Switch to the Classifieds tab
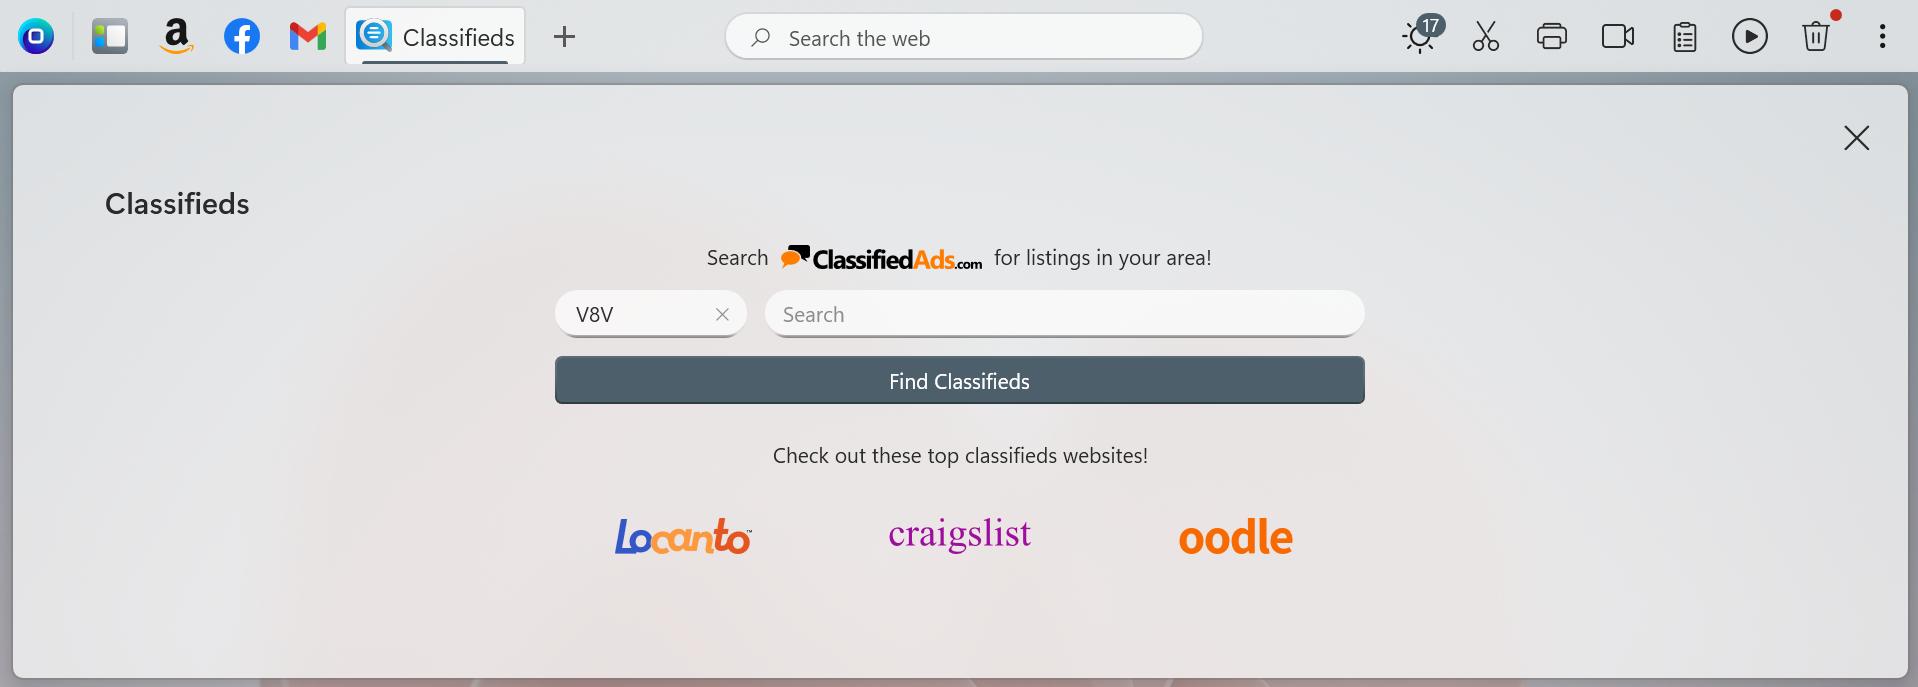This screenshot has height=687, width=1918. click(x=435, y=37)
